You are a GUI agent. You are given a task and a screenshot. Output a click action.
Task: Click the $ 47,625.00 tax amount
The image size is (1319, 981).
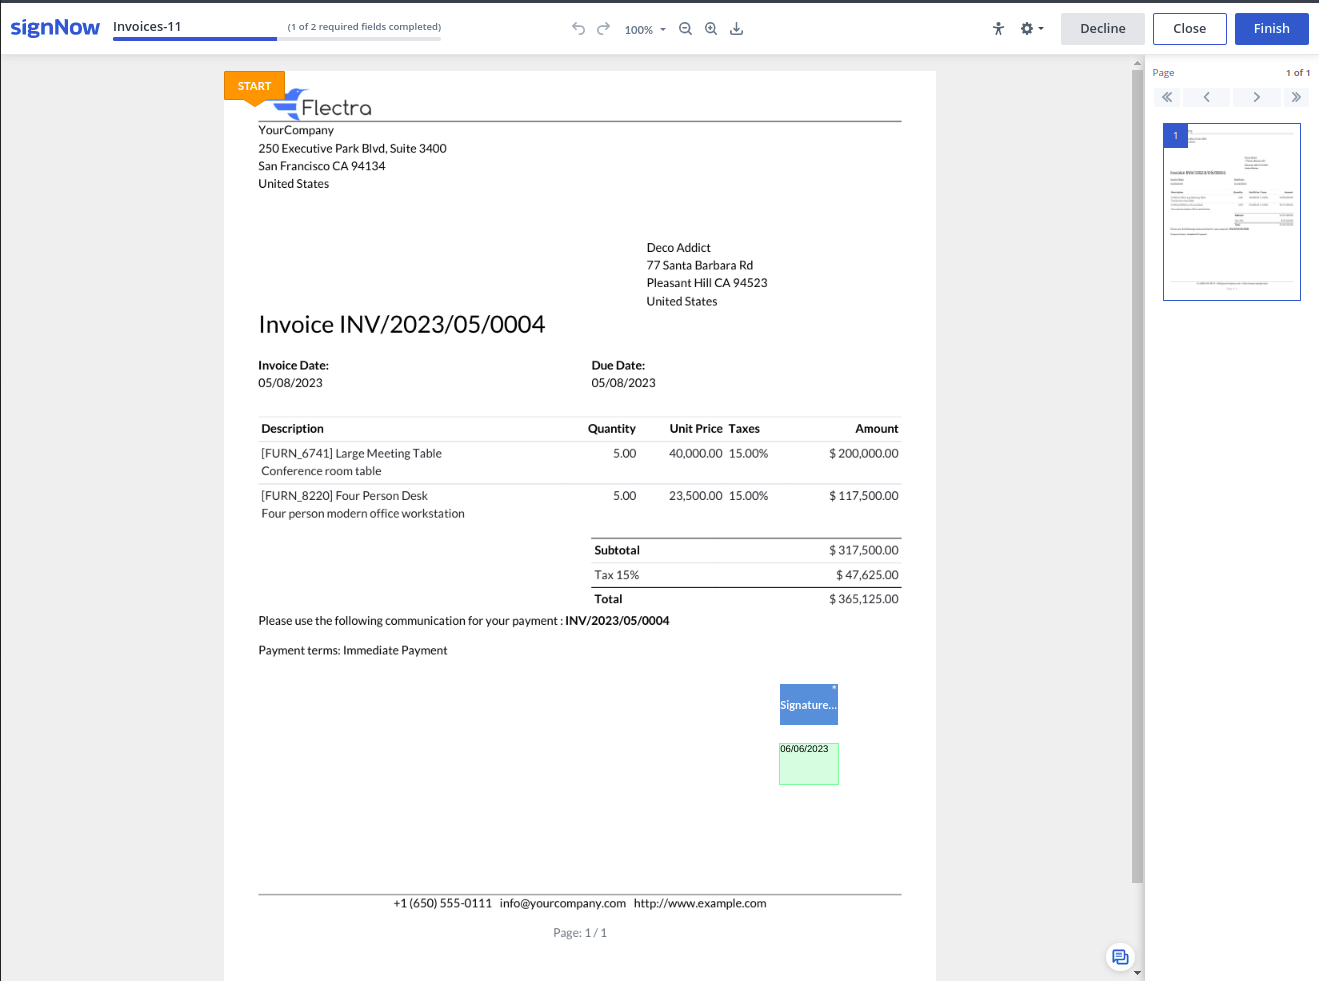pyautogui.click(x=867, y=575)
